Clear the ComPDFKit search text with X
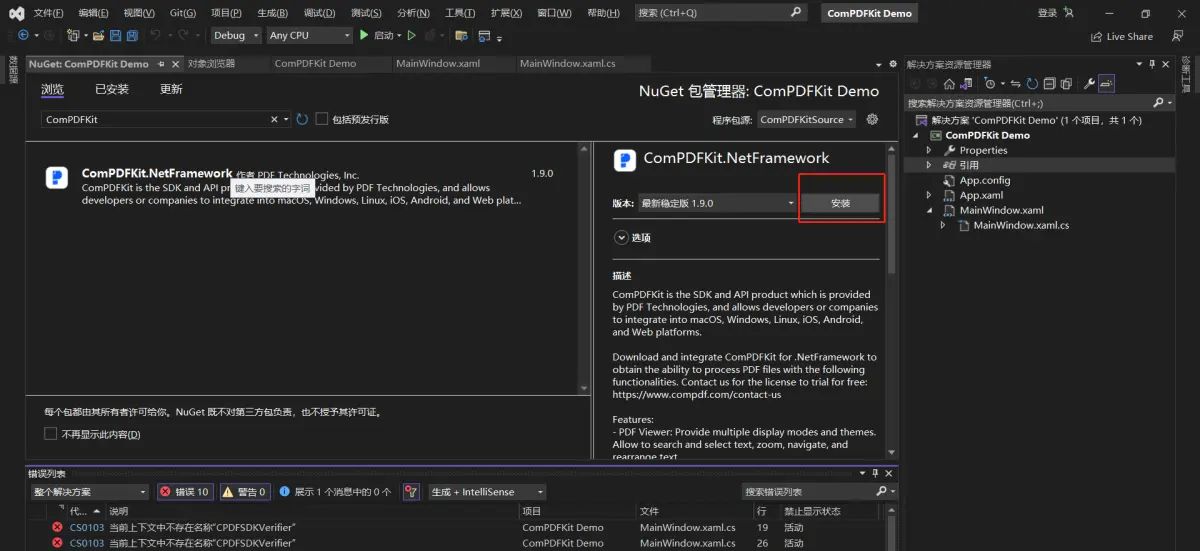This screenshot has height=551, width=1200. [x=275, y=119]
